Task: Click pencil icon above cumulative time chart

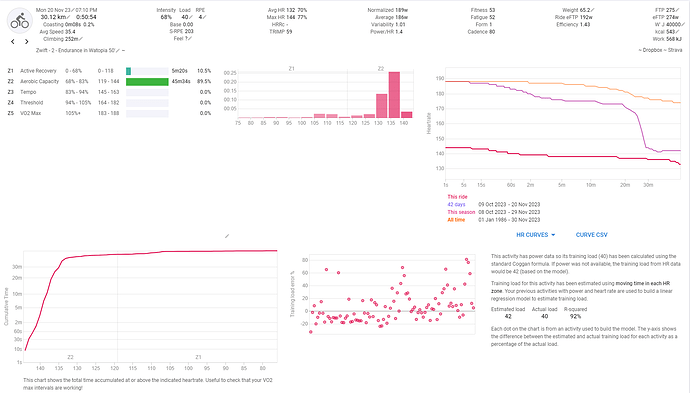Action: coord(227,236)
